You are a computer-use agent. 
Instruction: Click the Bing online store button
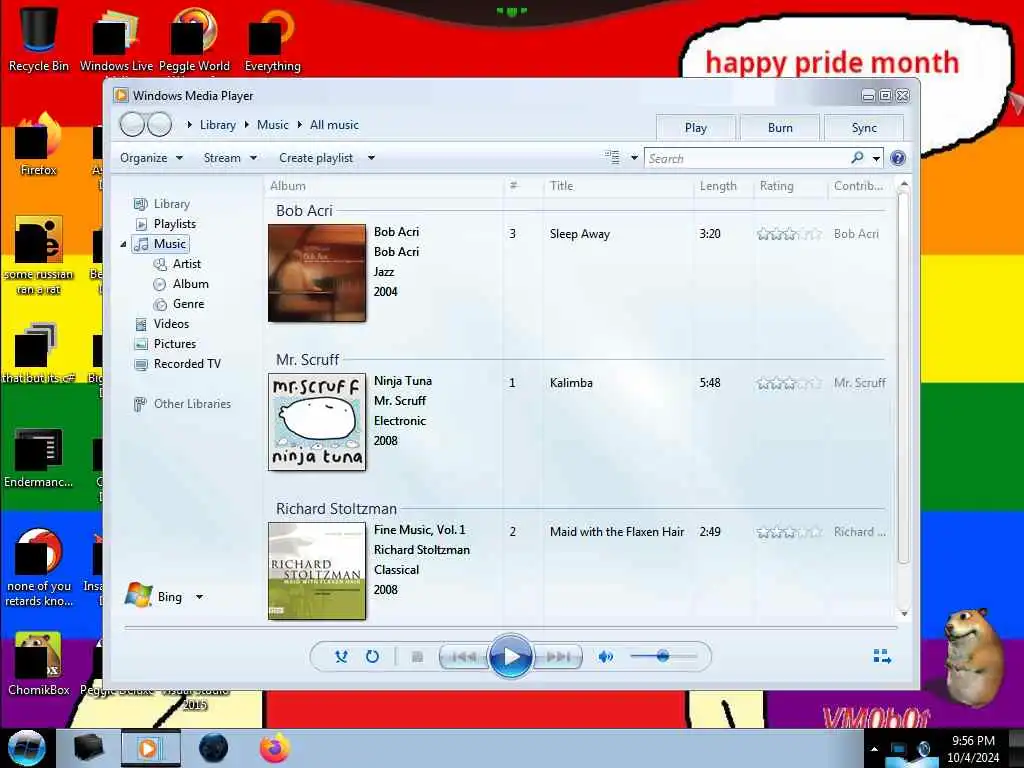click(154, 596)
